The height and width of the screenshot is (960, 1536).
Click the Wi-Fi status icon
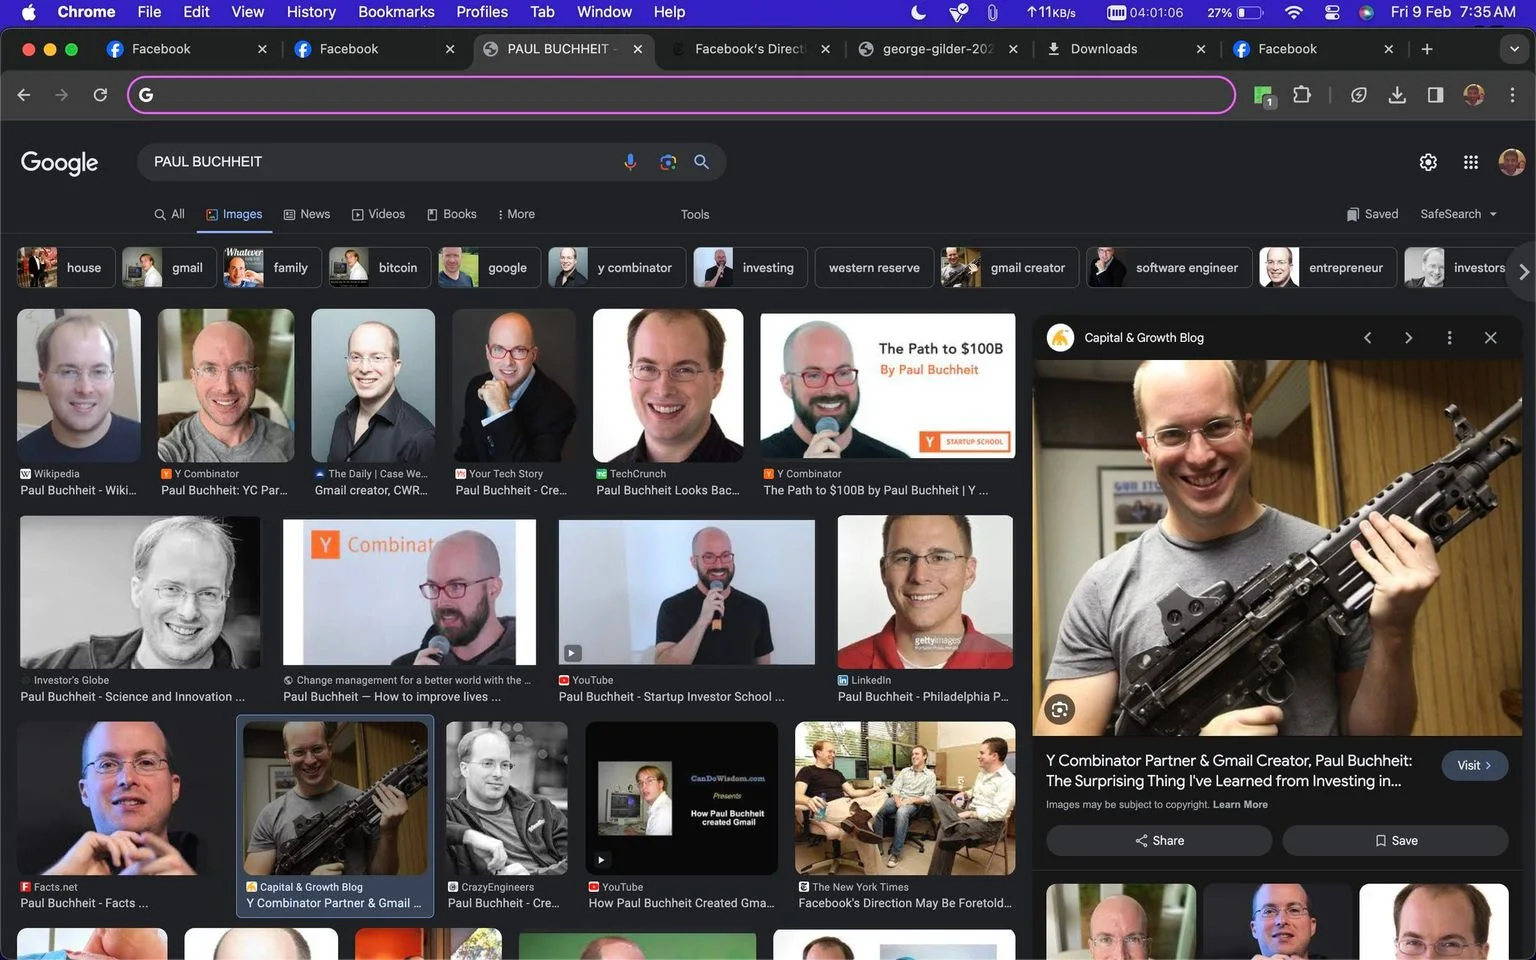pos(1294,12)
